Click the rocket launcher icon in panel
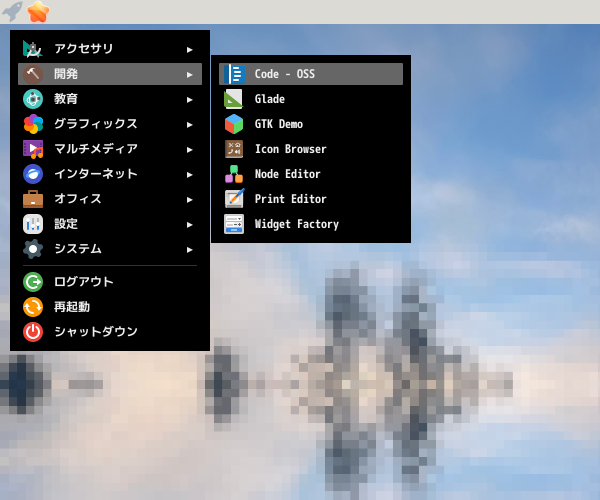600x500 pixels. pos(12,11)
